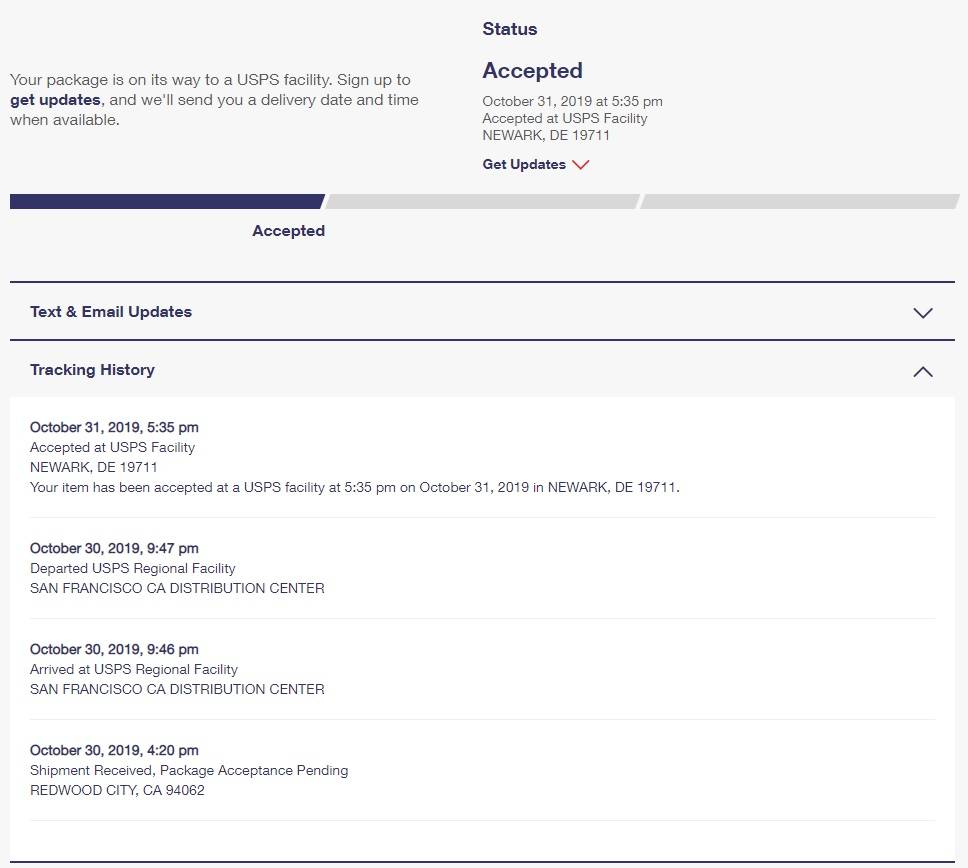
Task: Click the entry October 30, 2019, 9:46 pm
Action: click(114, 649)
